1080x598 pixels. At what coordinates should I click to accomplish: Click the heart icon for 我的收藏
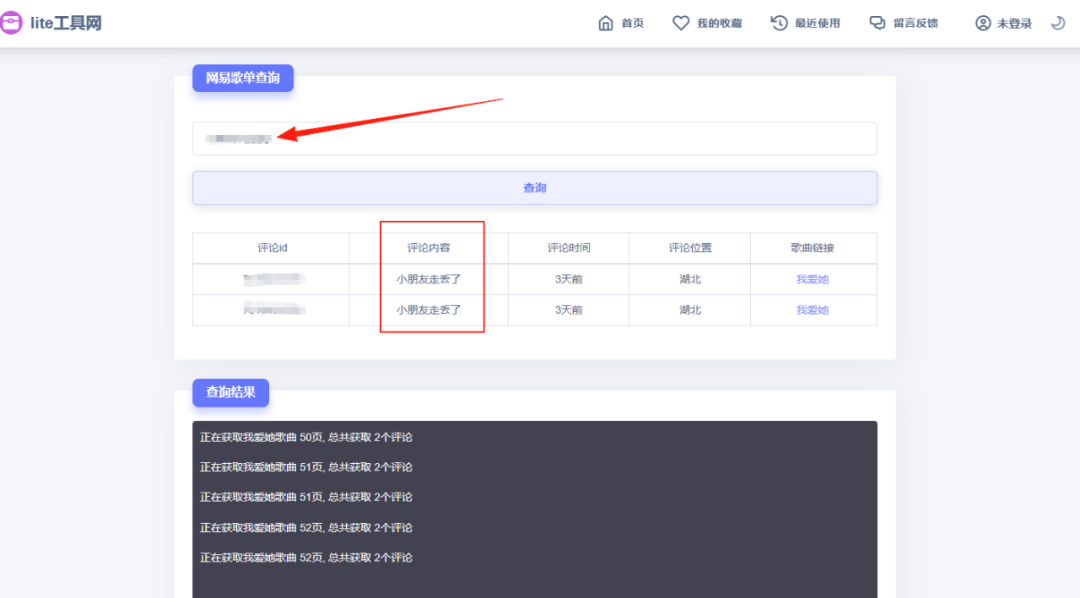tap(681, 23)
